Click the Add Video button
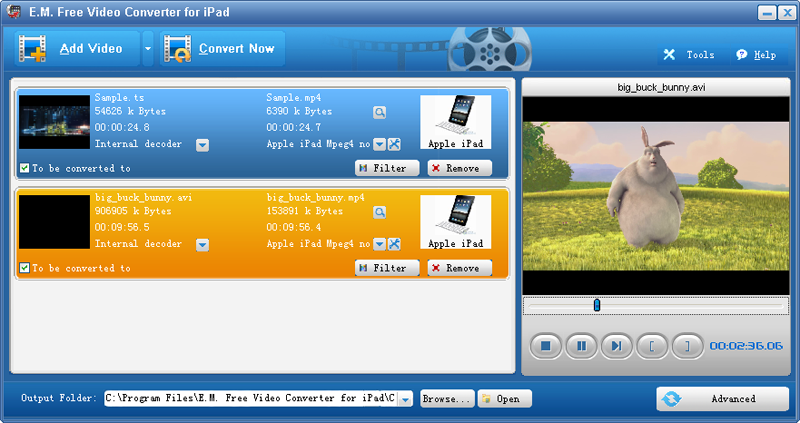800x423 pixels. 77,48
